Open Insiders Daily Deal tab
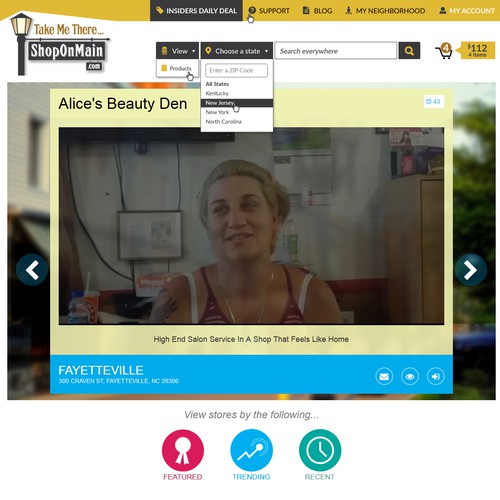The image size is (500, 500). 196,11
